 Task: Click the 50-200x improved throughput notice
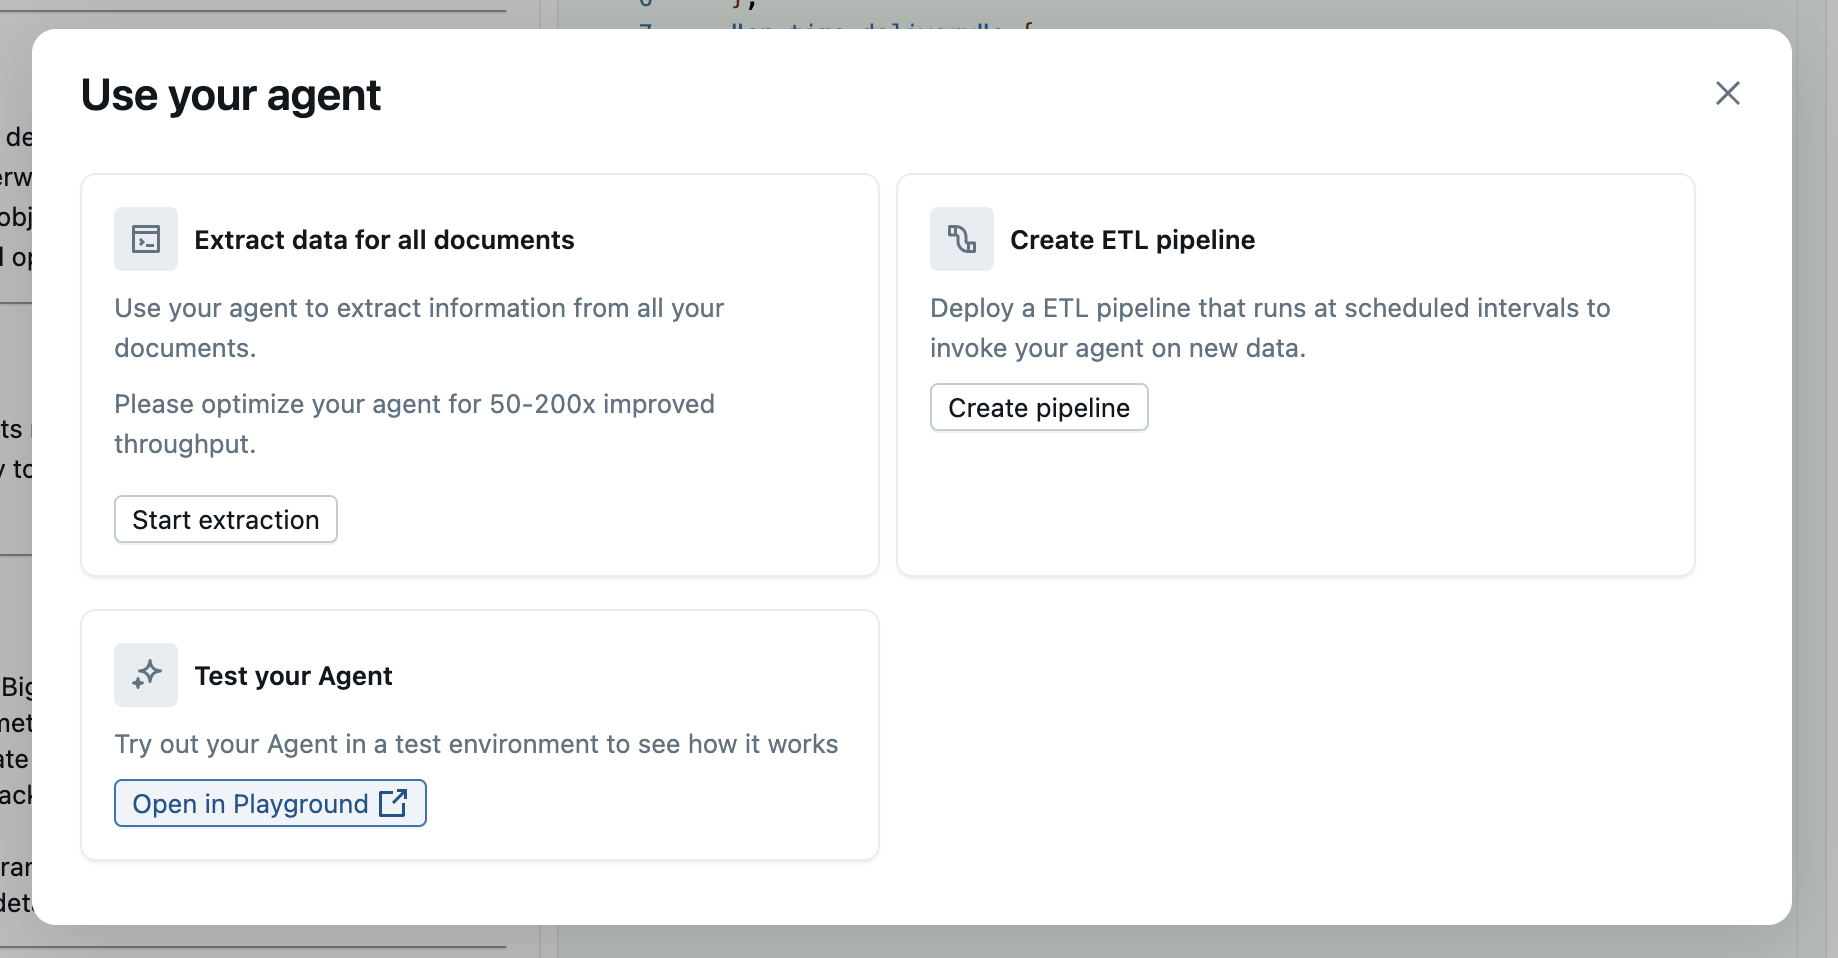coord(414,423)
